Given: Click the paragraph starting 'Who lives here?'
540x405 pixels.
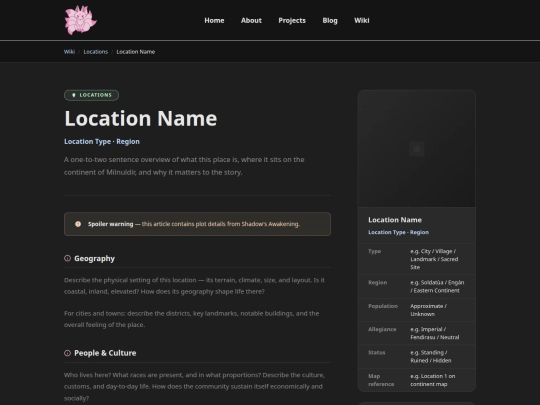Looking at the screenshot, I should click(194, 386).
